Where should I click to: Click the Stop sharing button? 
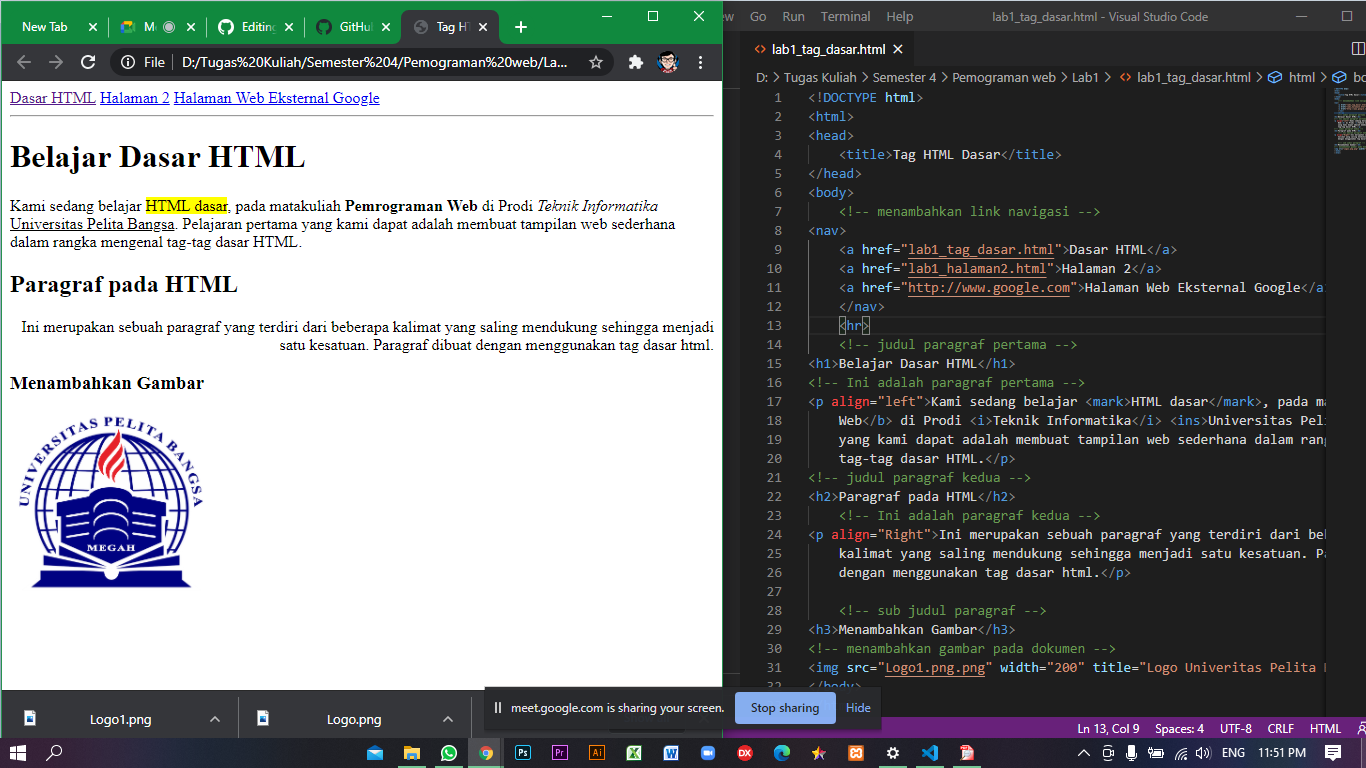coord(785,708)
